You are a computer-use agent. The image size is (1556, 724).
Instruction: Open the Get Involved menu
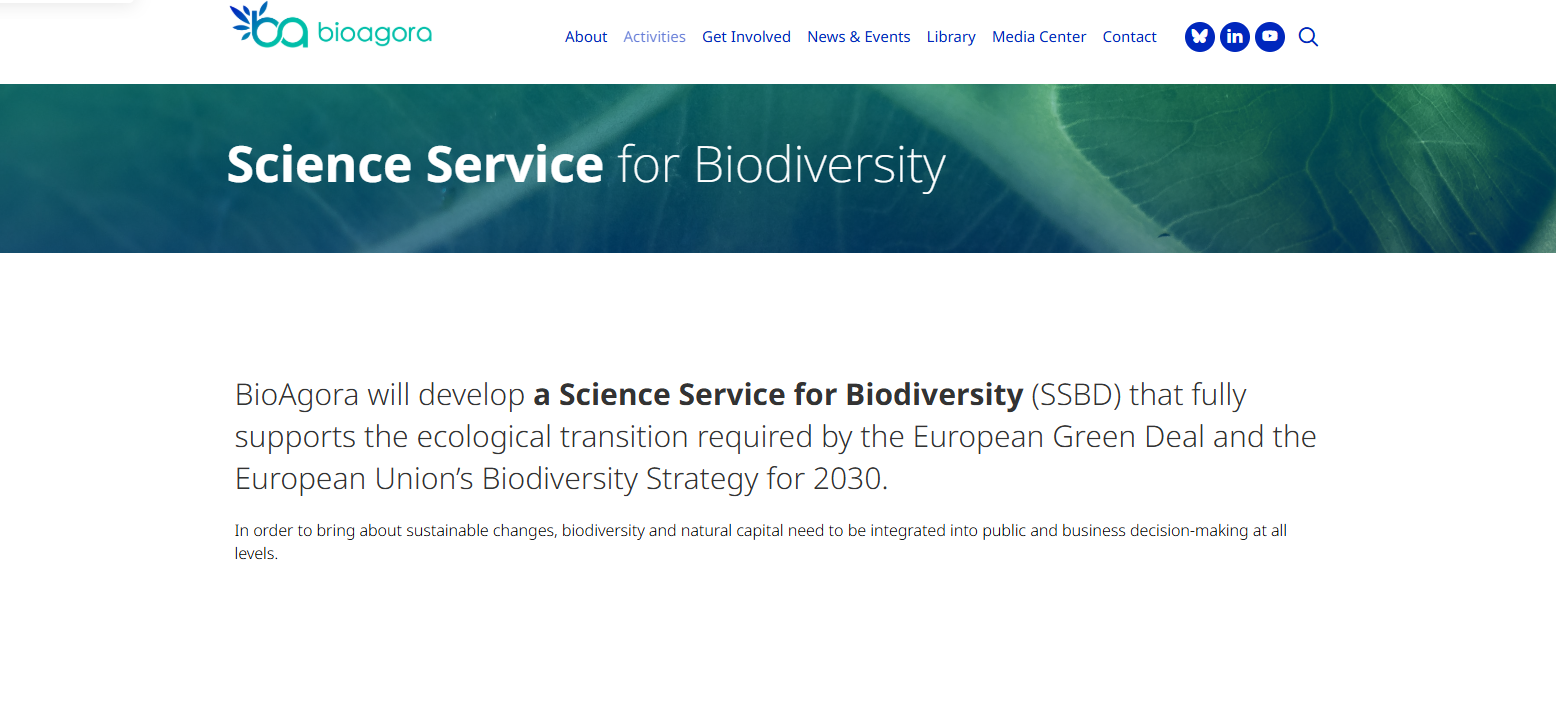click(x=746, y=37)
